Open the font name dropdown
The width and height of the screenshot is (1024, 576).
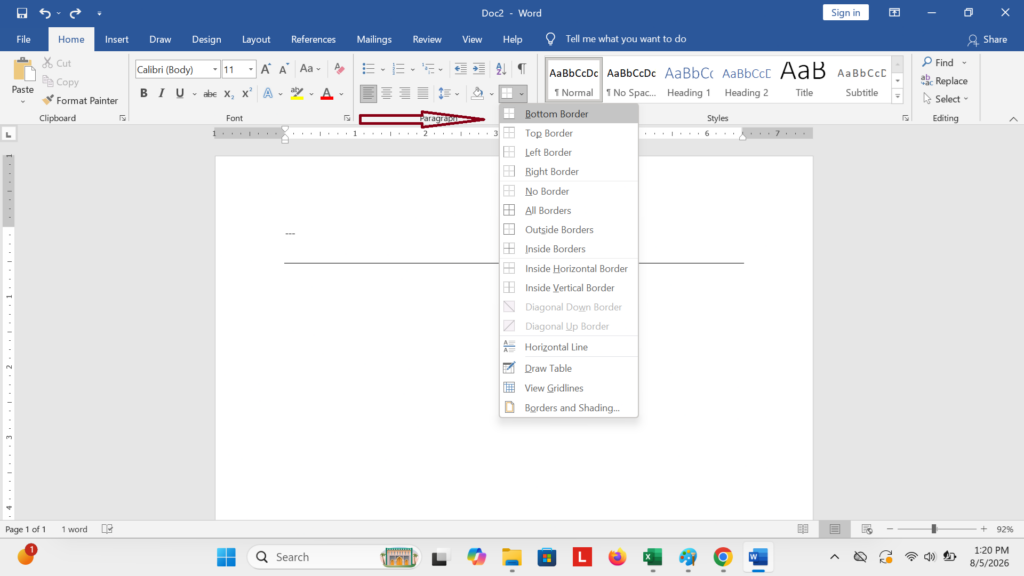coord(215,69)
